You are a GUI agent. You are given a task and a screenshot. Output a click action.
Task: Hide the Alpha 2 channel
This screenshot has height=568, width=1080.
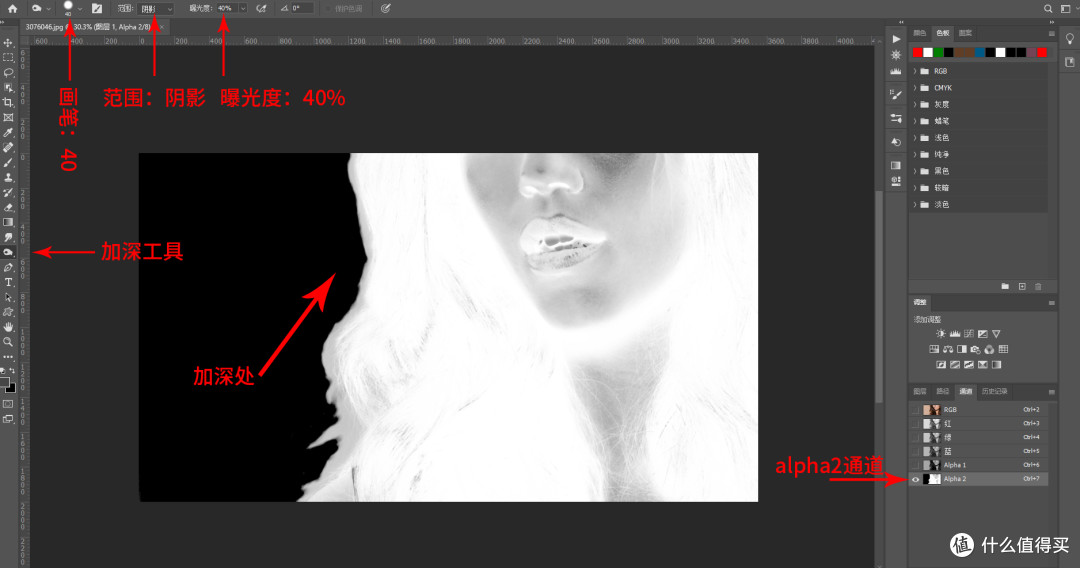[915, 479]
